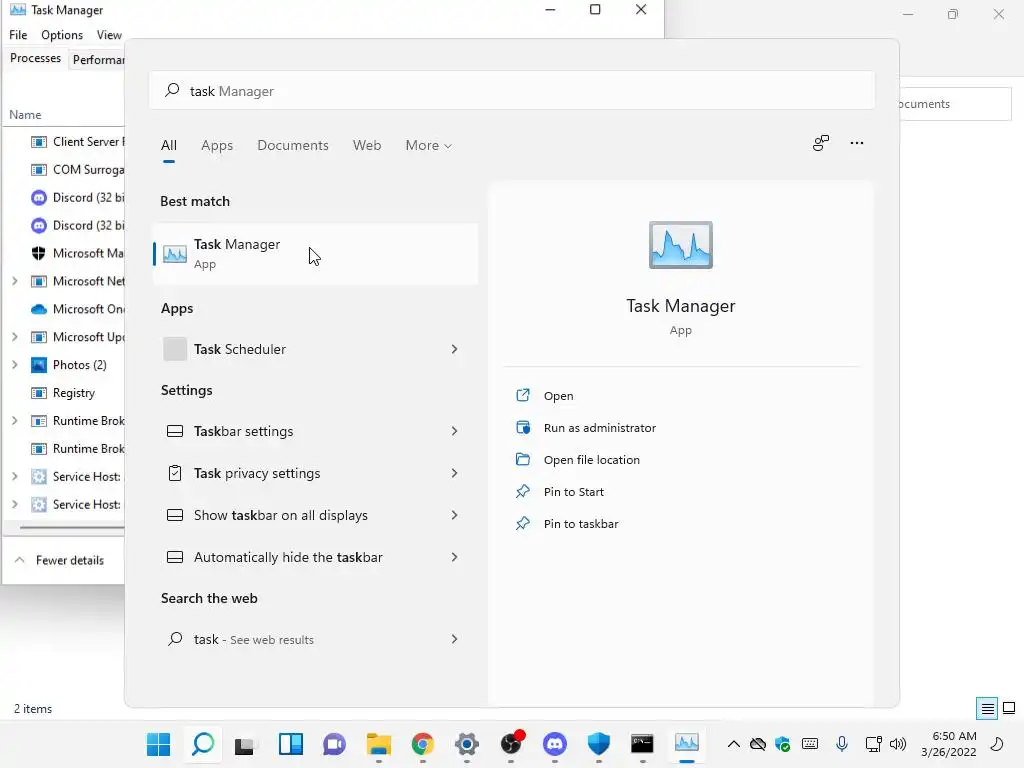Select Processes tab in Task Manager
The height and width of the screenshot is (768, 1024).
tap(35, 58)
